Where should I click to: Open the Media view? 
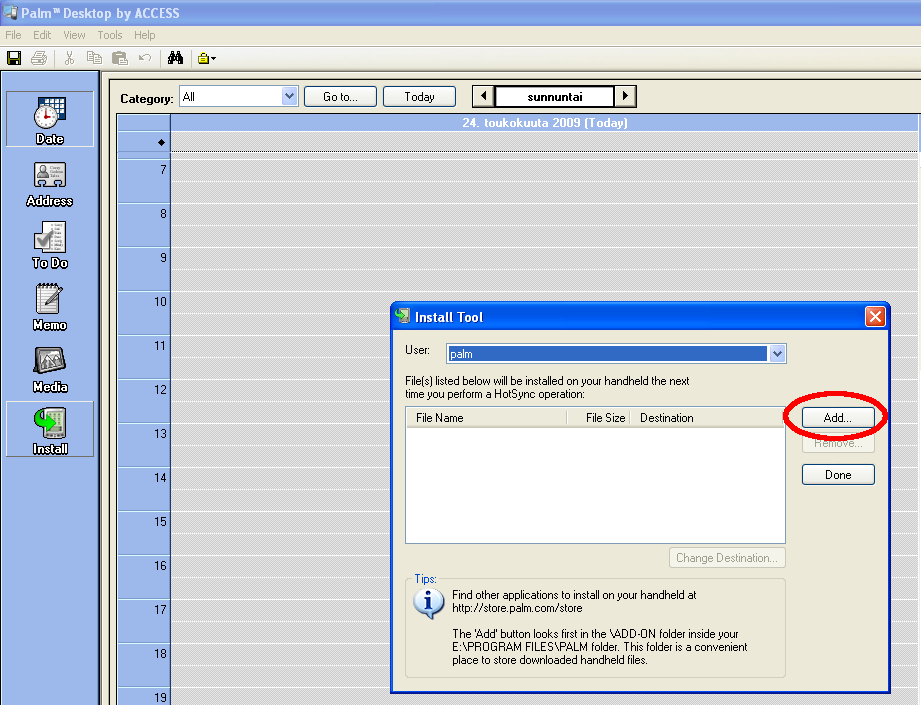(x=50, y=370)
